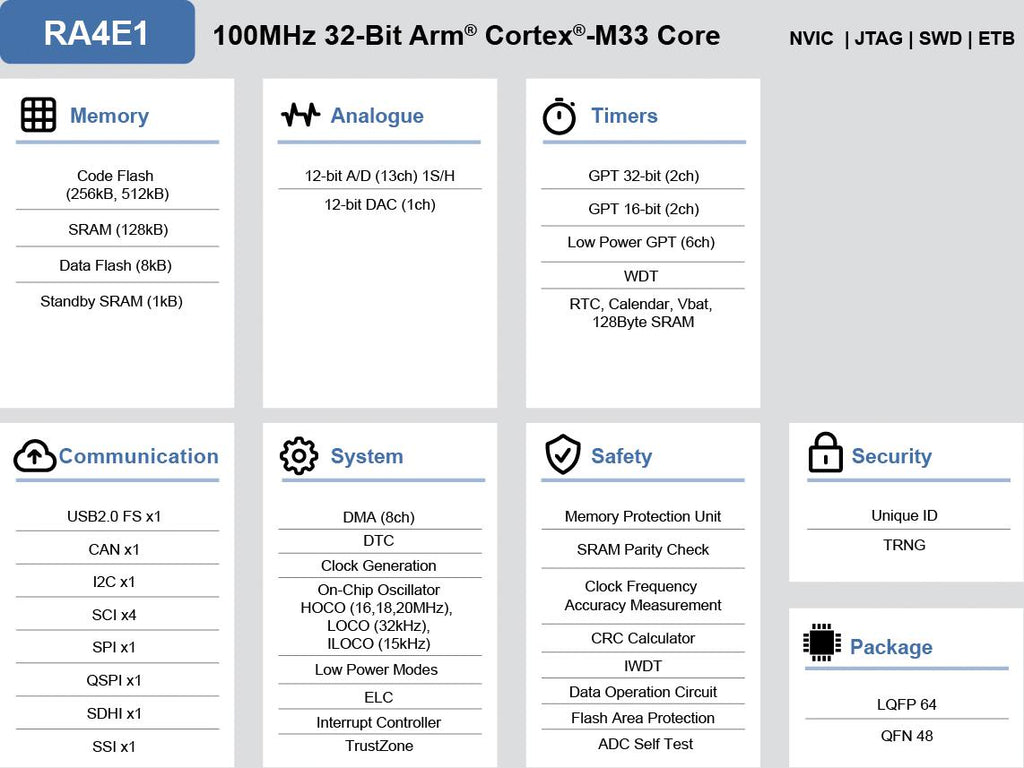Click the GPT 32-bit (2ch) timer row
Screen dimensions: 1024x768
click(x=643, y=176)
